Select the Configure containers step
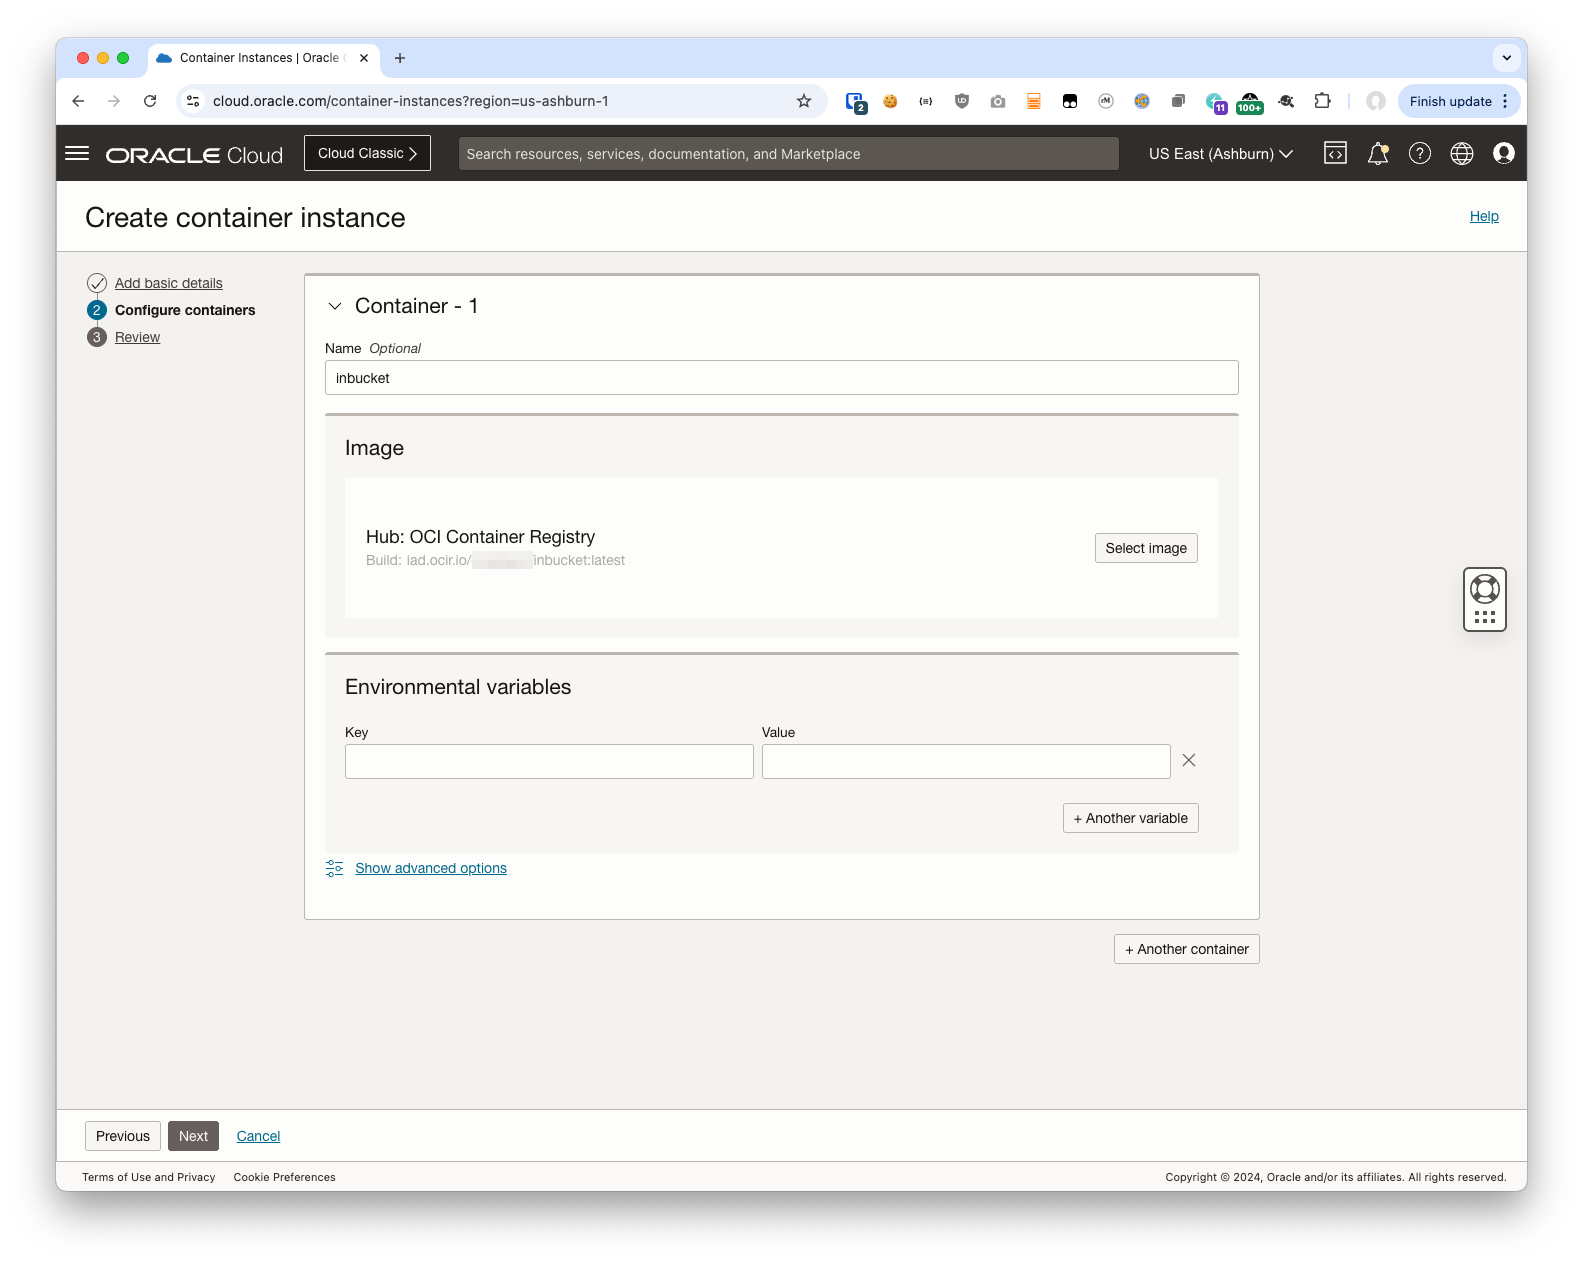 click(185, 310)
